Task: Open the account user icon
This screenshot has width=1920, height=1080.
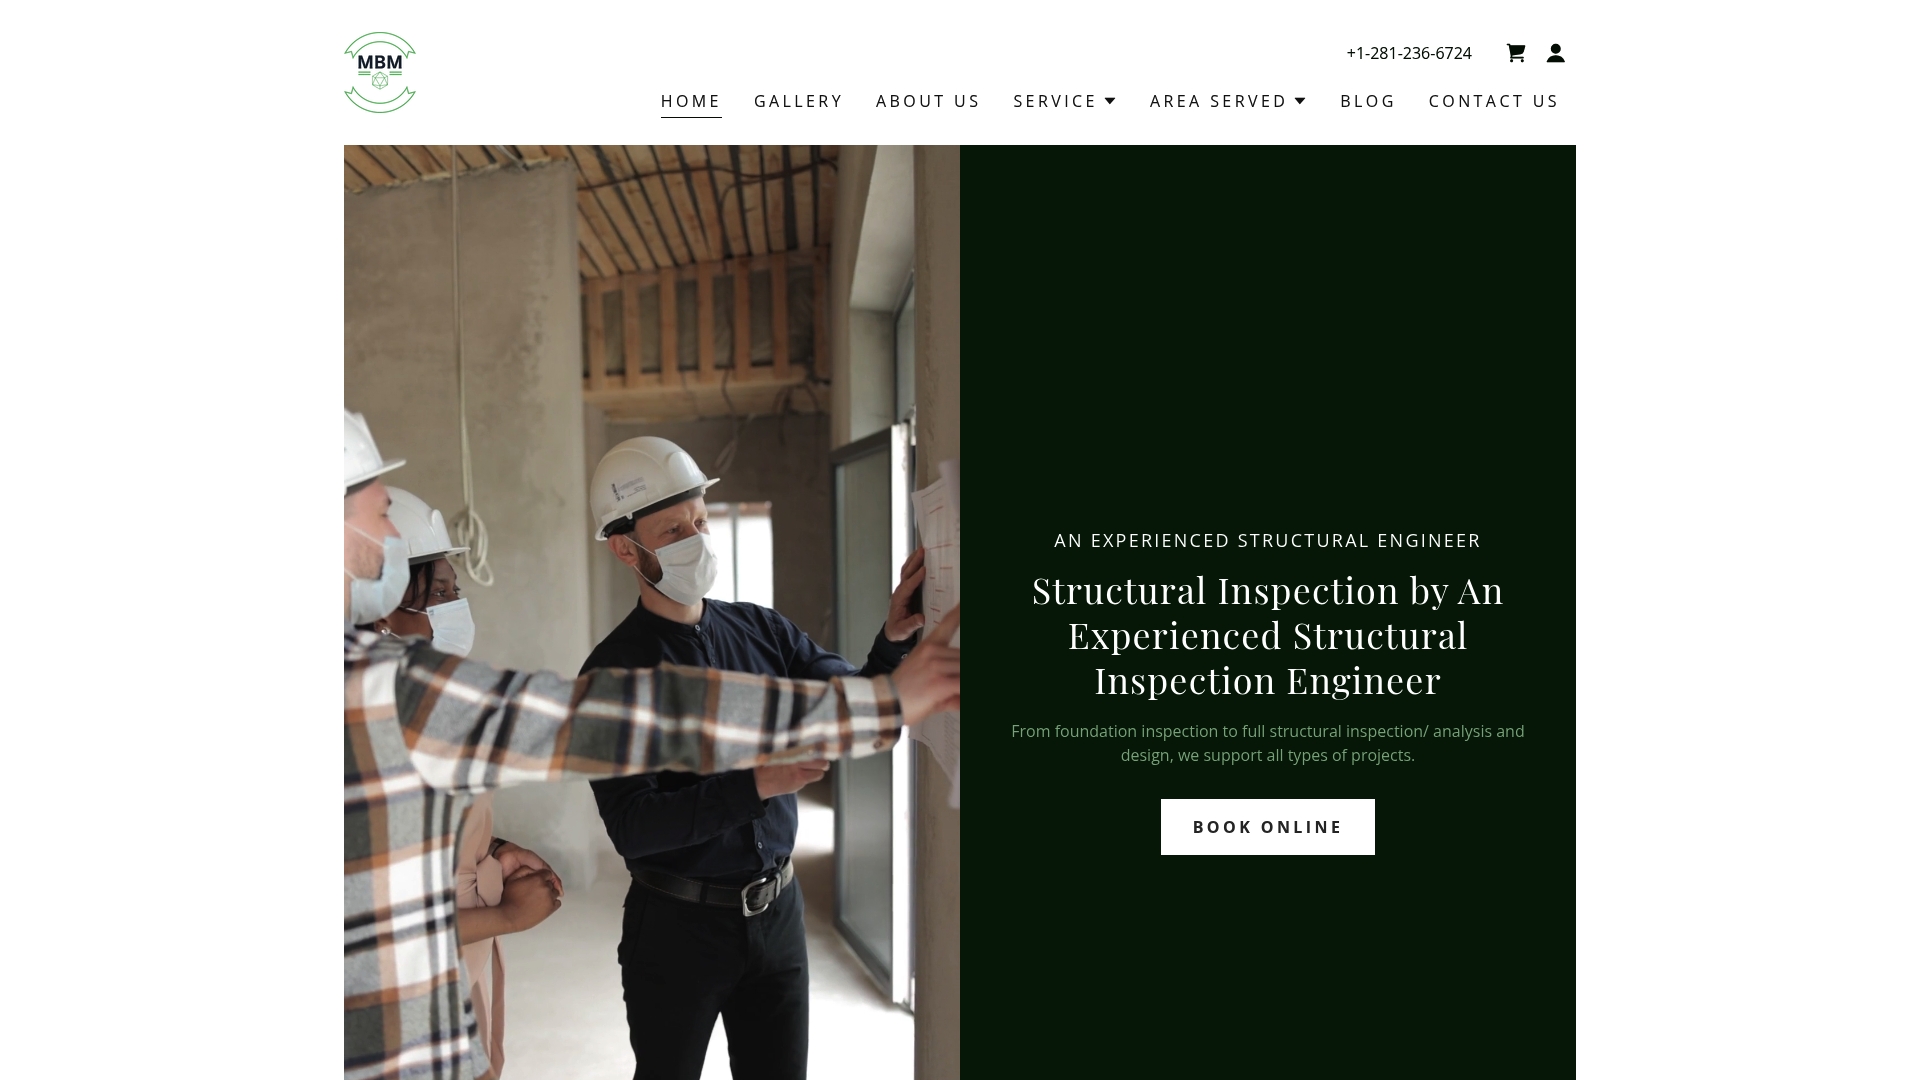Action: click(1555, 53)
